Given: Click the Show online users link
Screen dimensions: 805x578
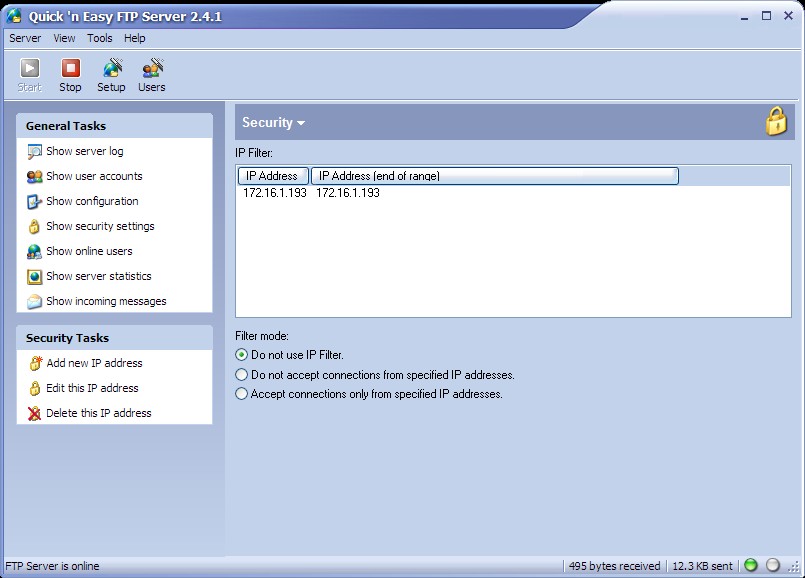Looking at the screenshot, I should [89, 251].
